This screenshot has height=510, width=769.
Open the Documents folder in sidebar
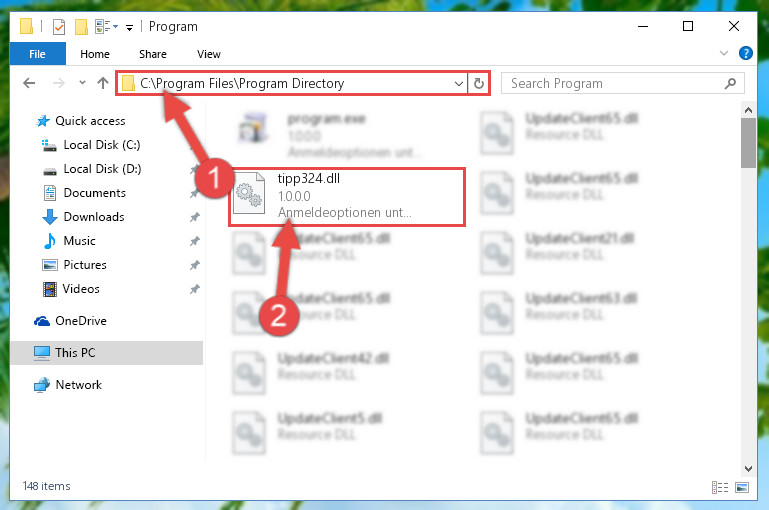pos(84,193)
